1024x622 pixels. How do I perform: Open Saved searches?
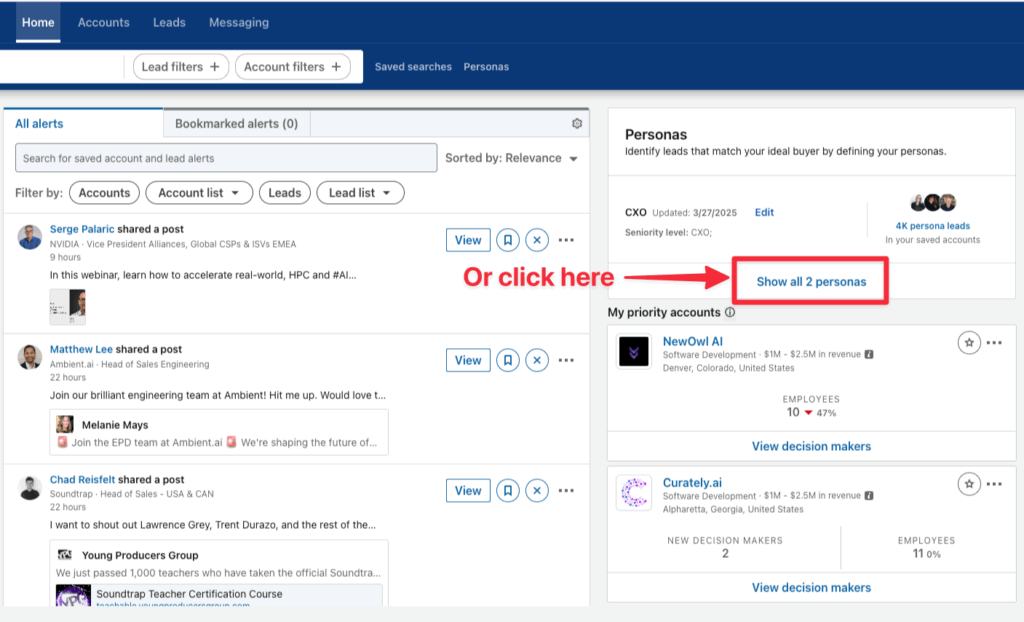click(x=413, y=67)
